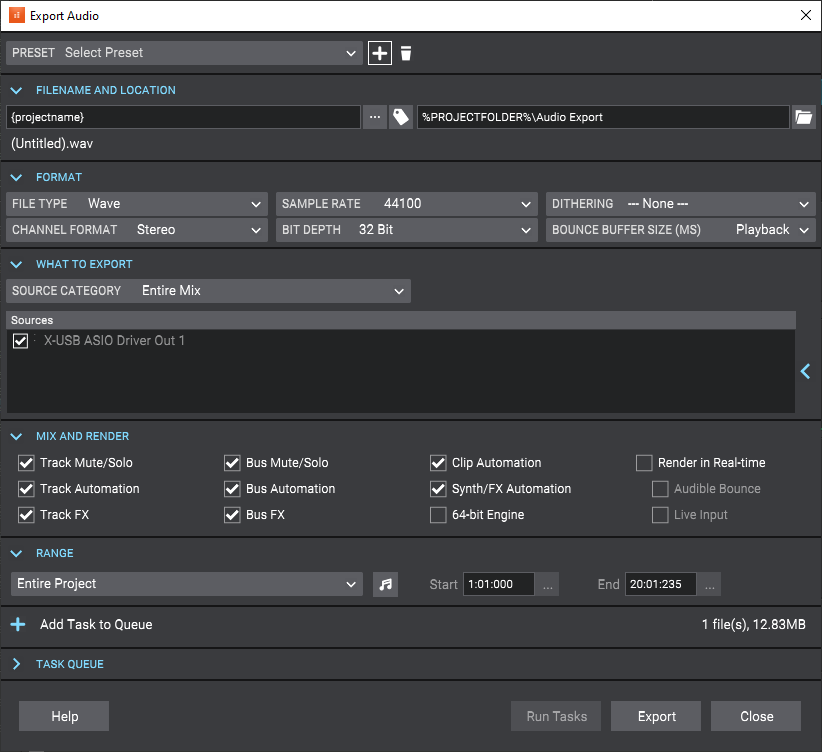
Task: Toggle Render in Real-time checkbox
Action: (644, 463)
